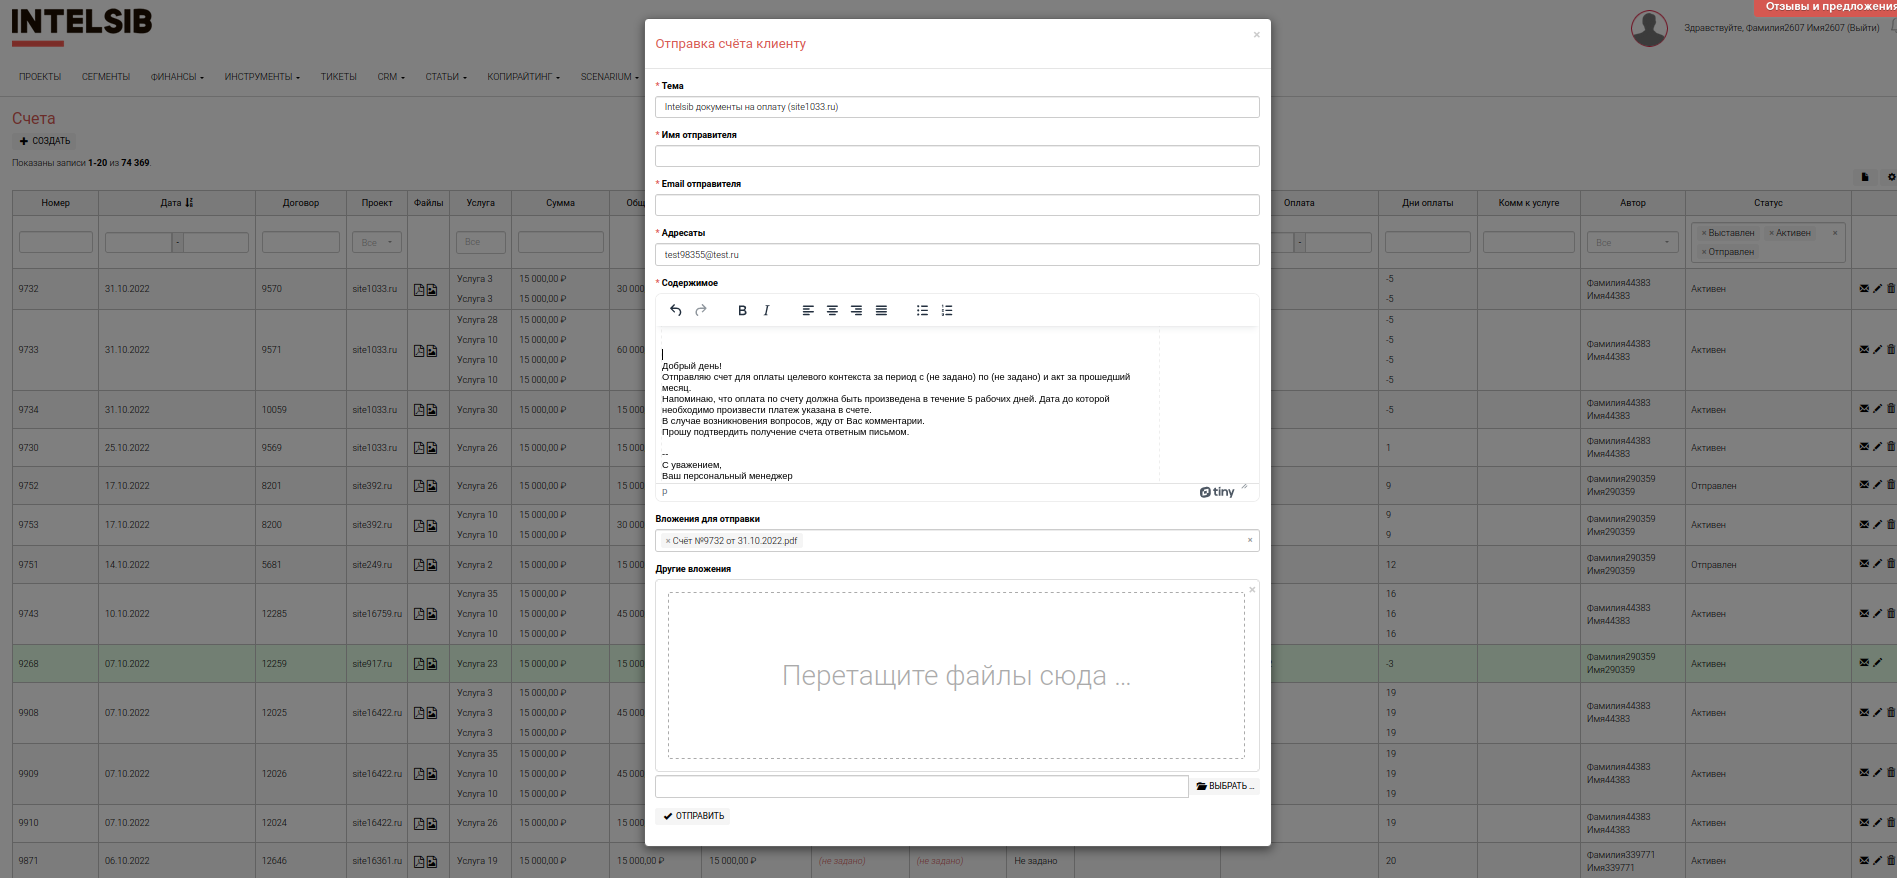This screenshot has width=1897, height=878.
Task: Align the message text to the left
Action: pyautogui.click(x=808, y=310)
